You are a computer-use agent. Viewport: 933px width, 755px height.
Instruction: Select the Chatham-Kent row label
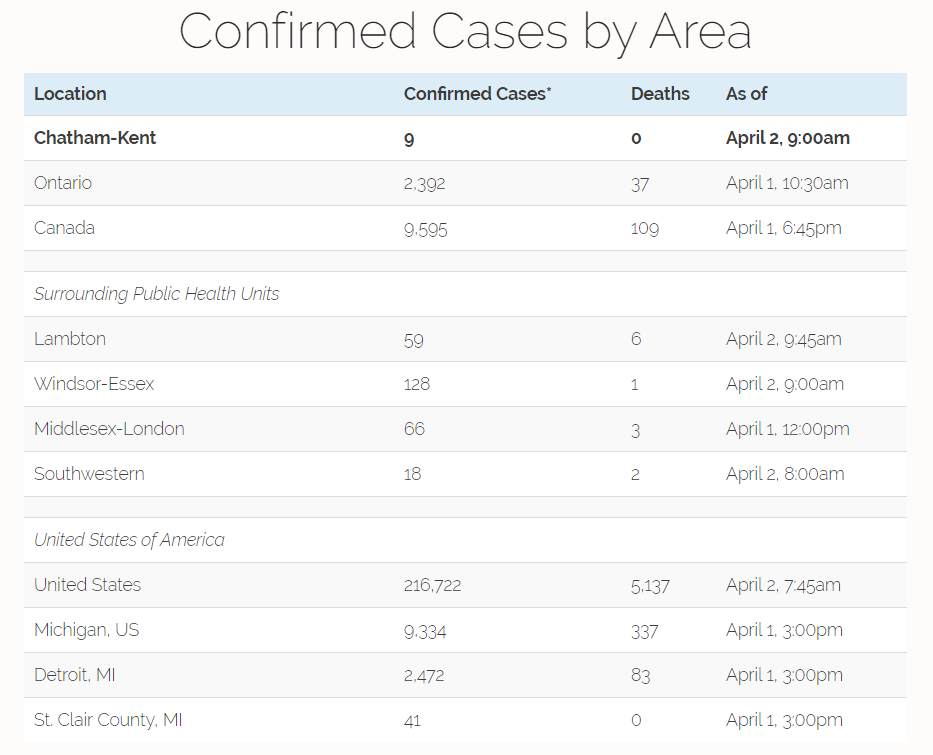click(x=95, y=138)
